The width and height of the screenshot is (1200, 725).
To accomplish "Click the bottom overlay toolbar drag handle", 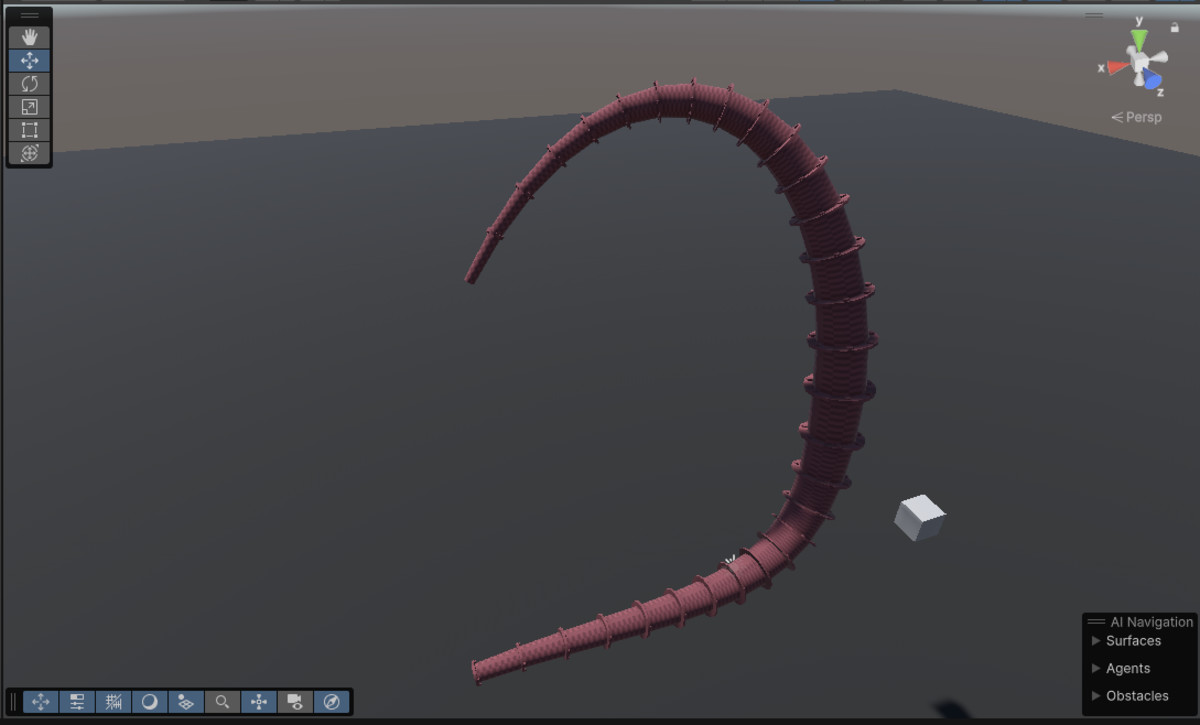I will click(x=13, y=702).
